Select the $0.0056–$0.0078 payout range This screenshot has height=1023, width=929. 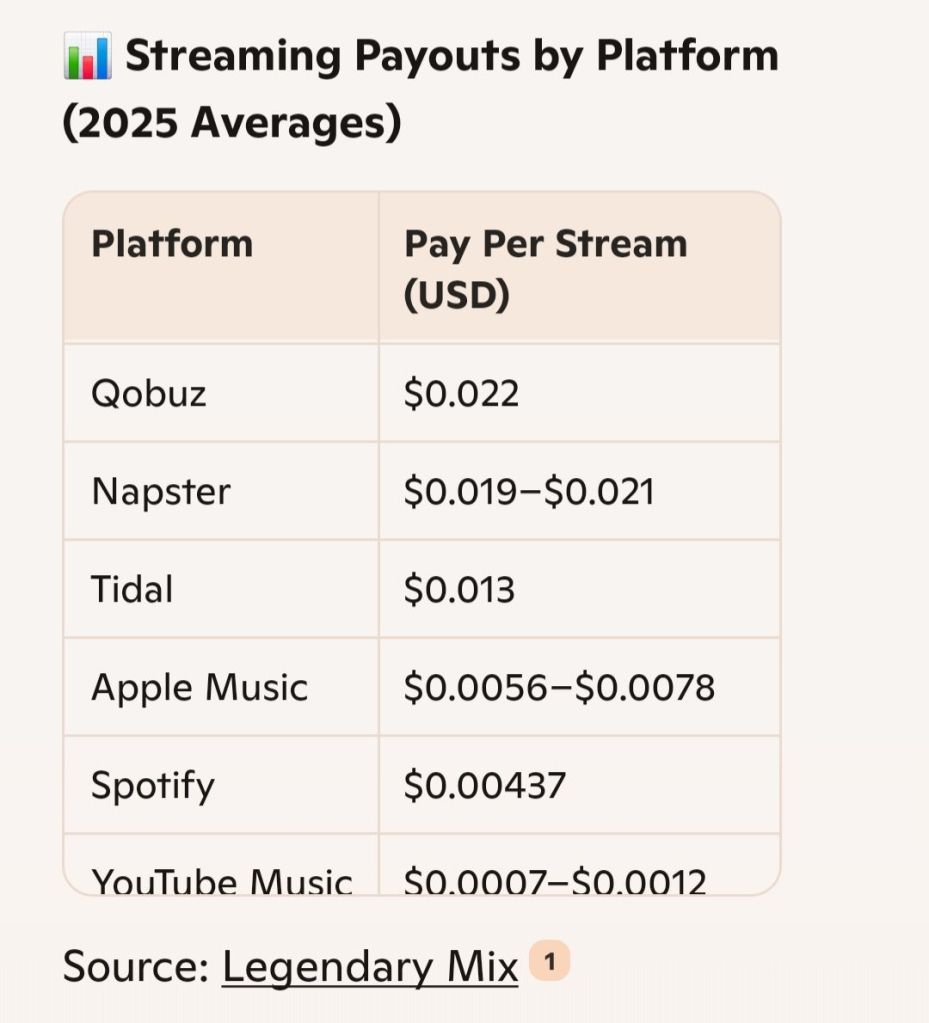click(559, 687)
